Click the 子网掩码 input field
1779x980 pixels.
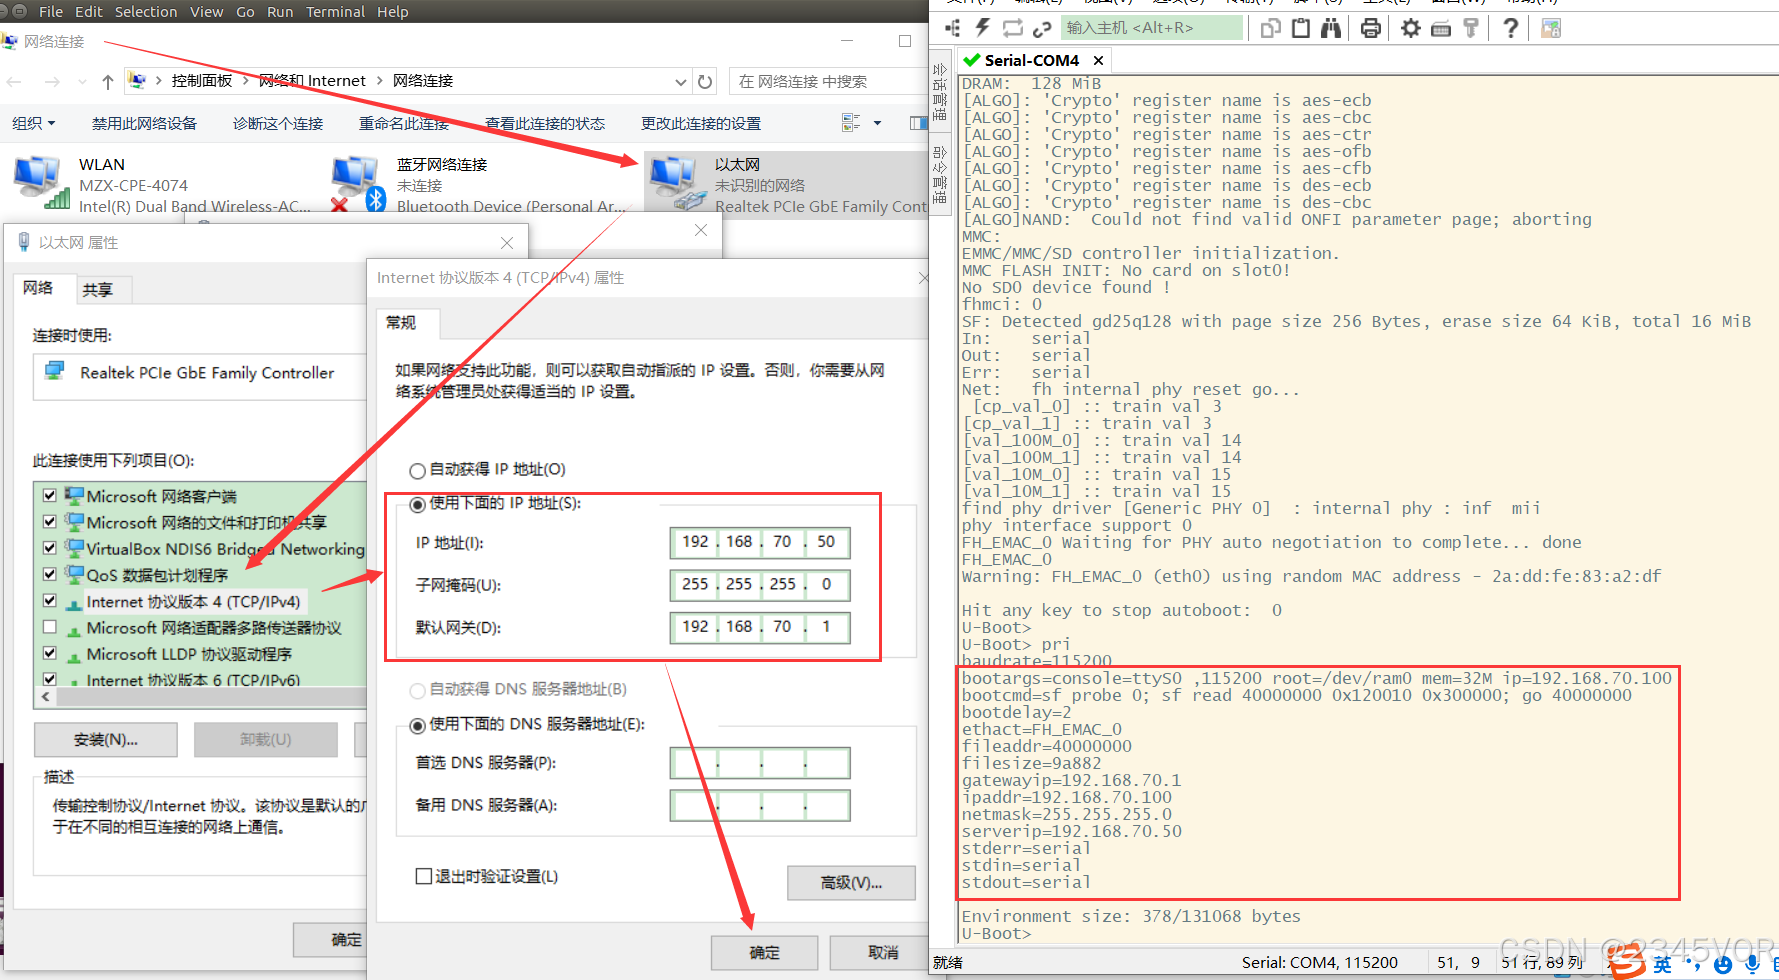(x=760, y=585)
